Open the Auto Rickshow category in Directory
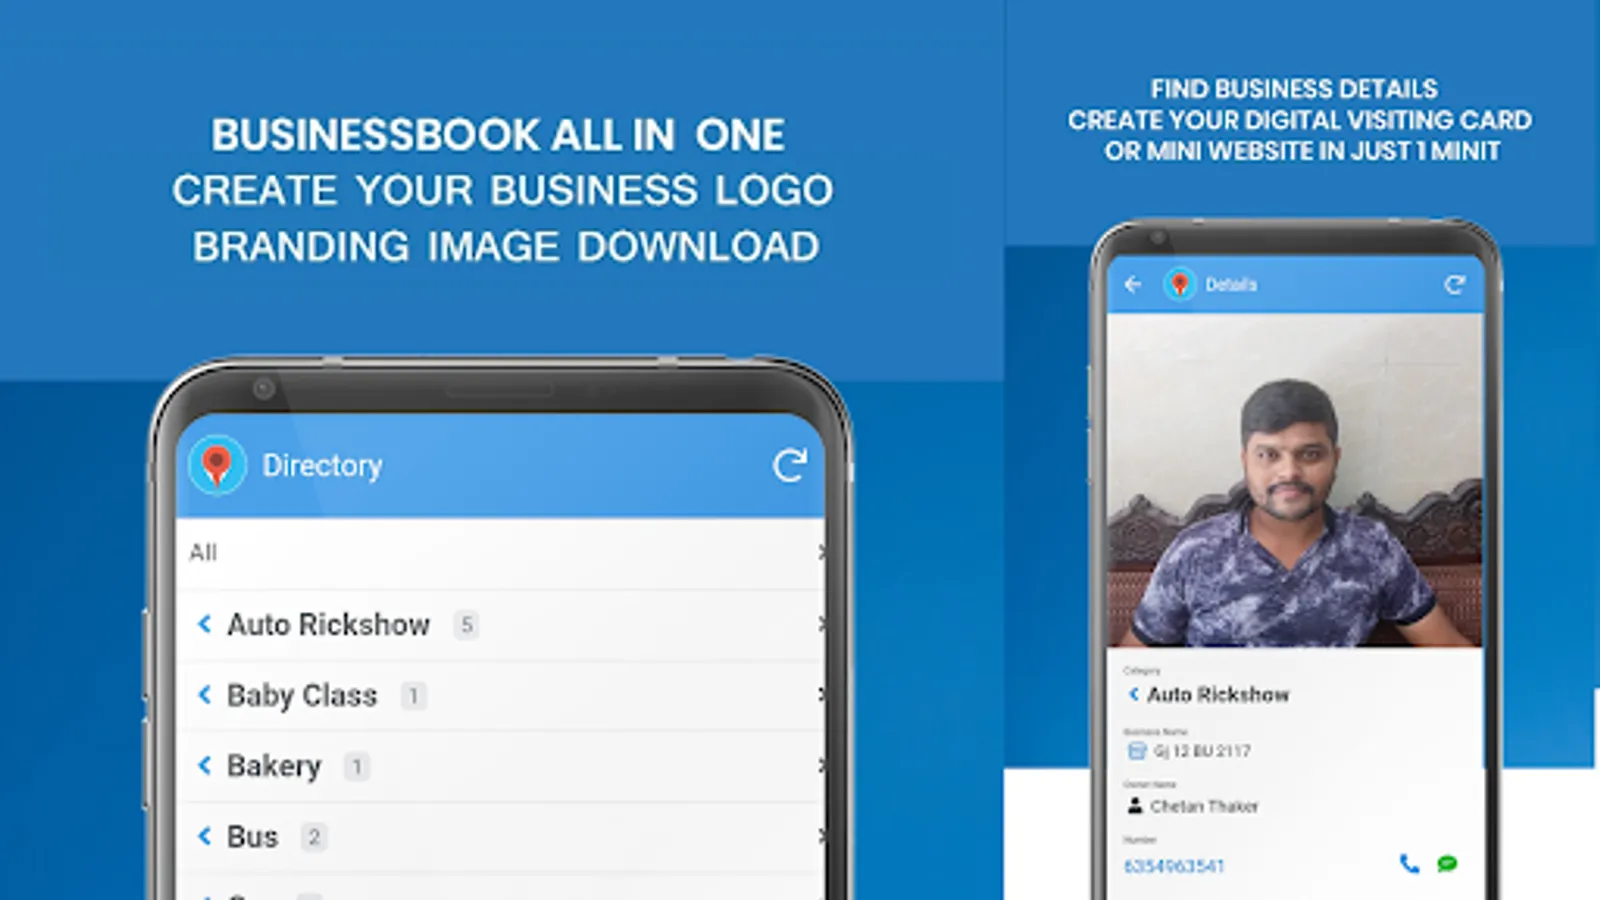Viewport: 1600px width, 900px height. [500, 625]
